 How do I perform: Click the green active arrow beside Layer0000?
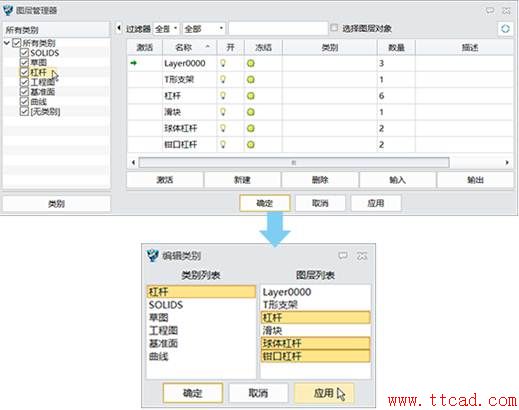(x=134, y=63)
